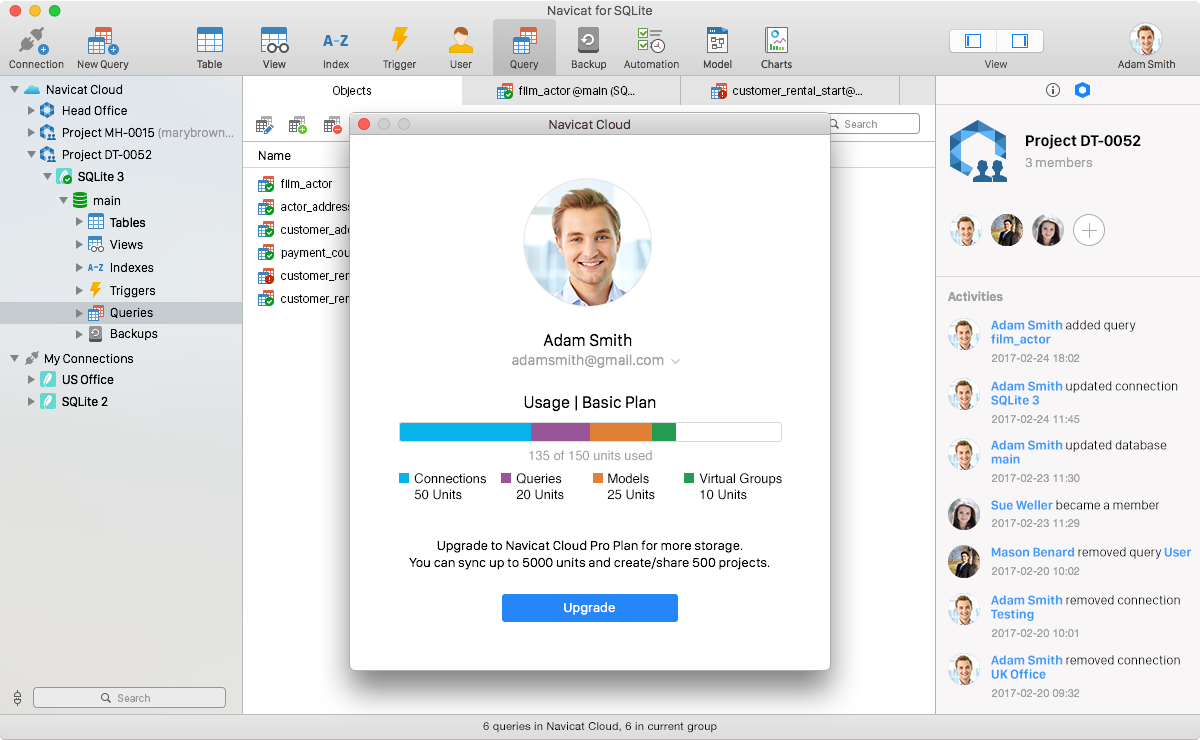Open Index objects in toolbar
Viewport: 1200px width, 740px height.
pos(336,48)
